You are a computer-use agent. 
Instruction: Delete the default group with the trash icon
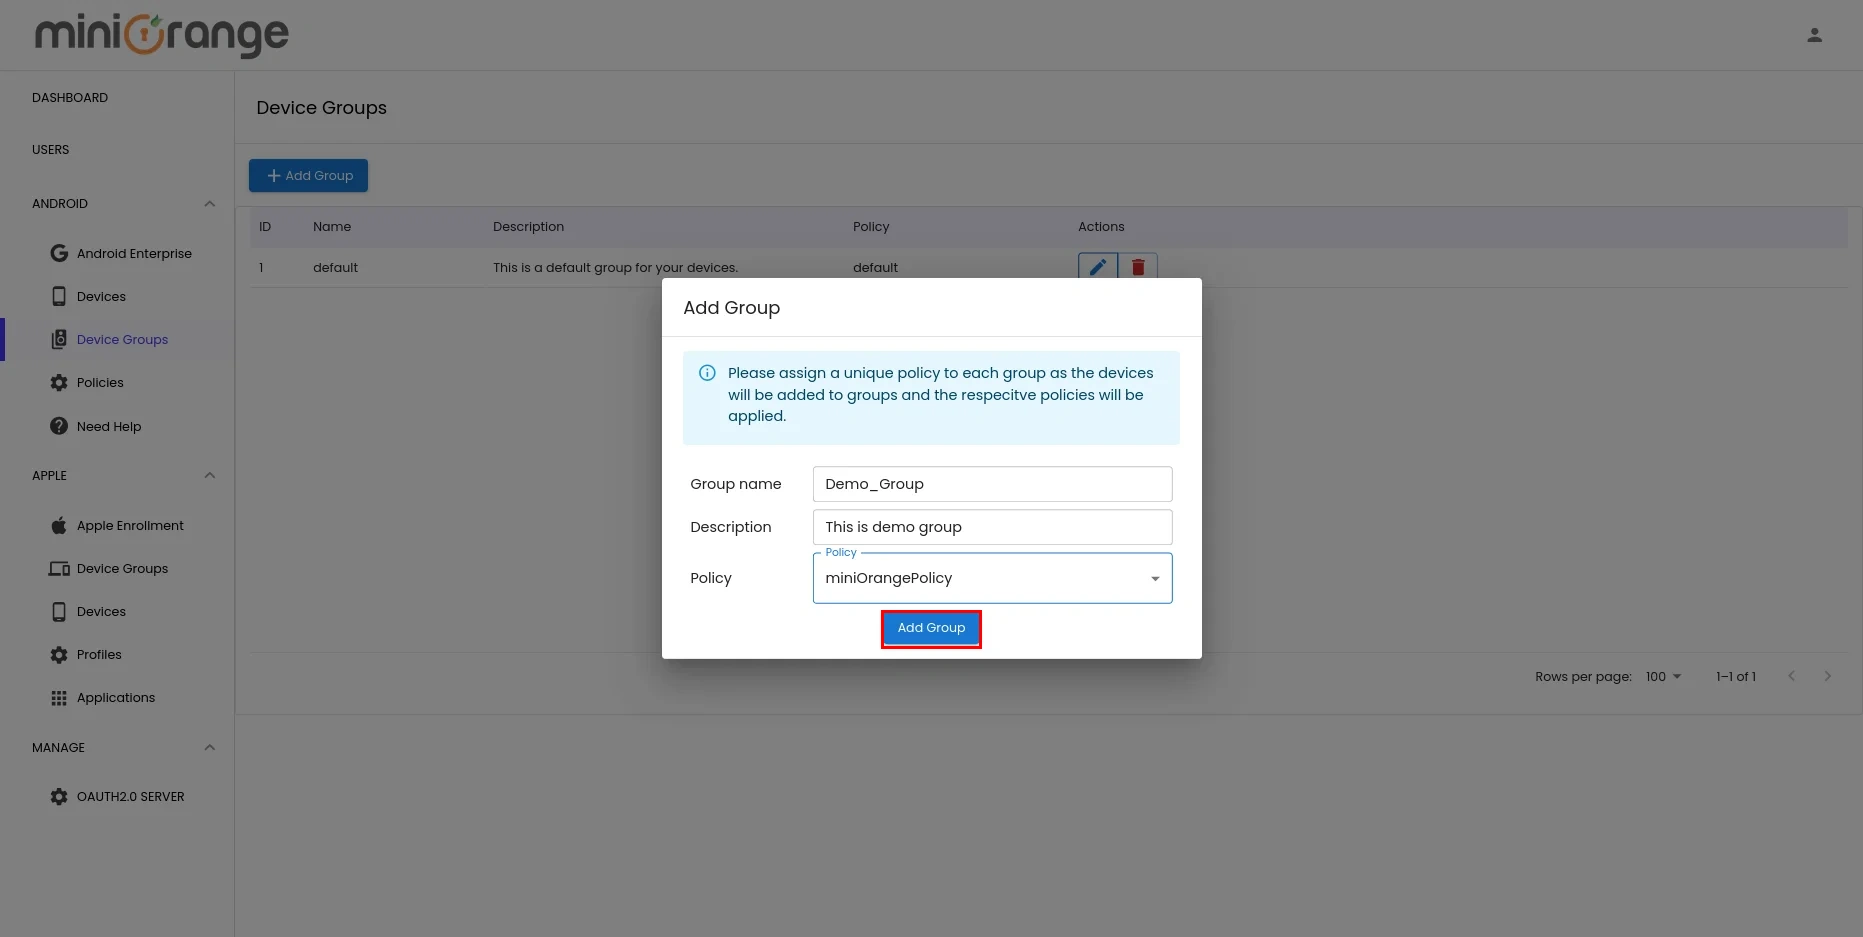1138,267
